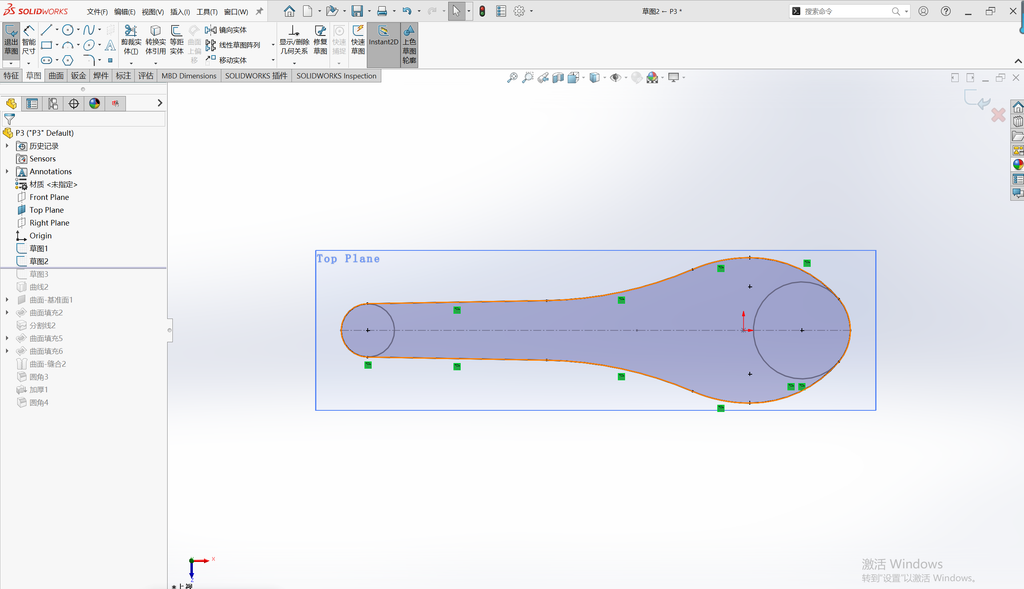The image size is (1024, 589).
Task: Select the 智能尺寸 Smart Dimension tool
Action: point(29,40)
